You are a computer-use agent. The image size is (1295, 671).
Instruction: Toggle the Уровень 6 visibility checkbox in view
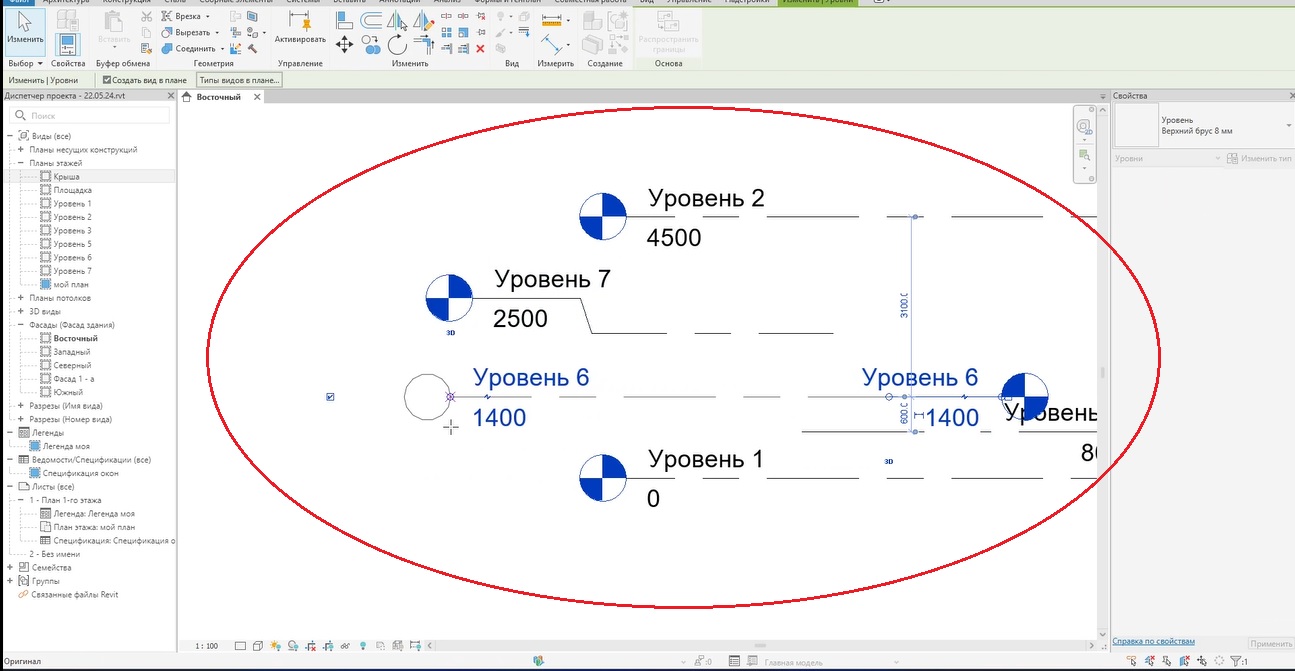(331, 397)
